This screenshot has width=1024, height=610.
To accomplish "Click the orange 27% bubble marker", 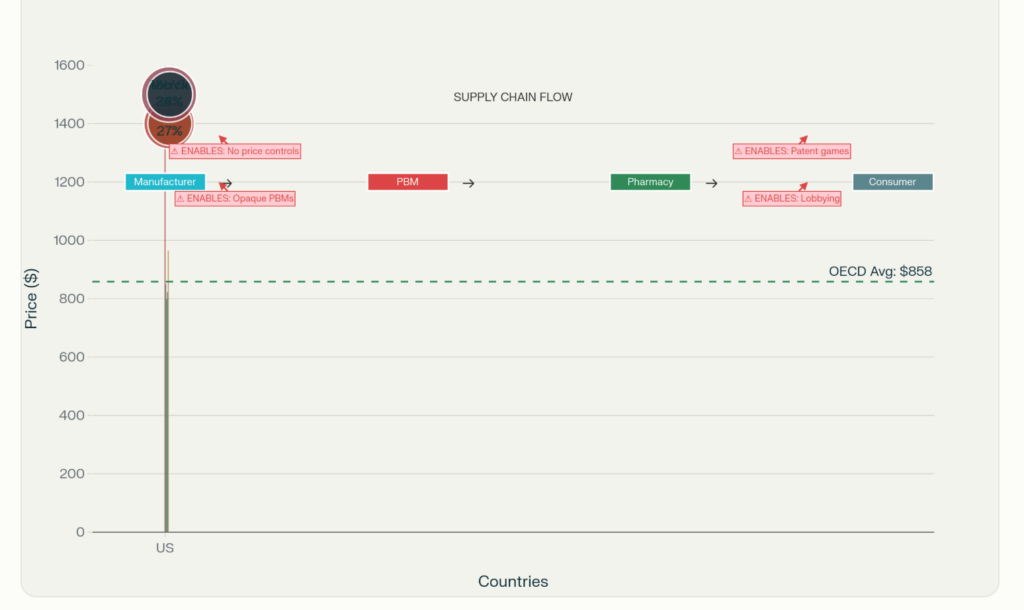I will pos(169,128).
